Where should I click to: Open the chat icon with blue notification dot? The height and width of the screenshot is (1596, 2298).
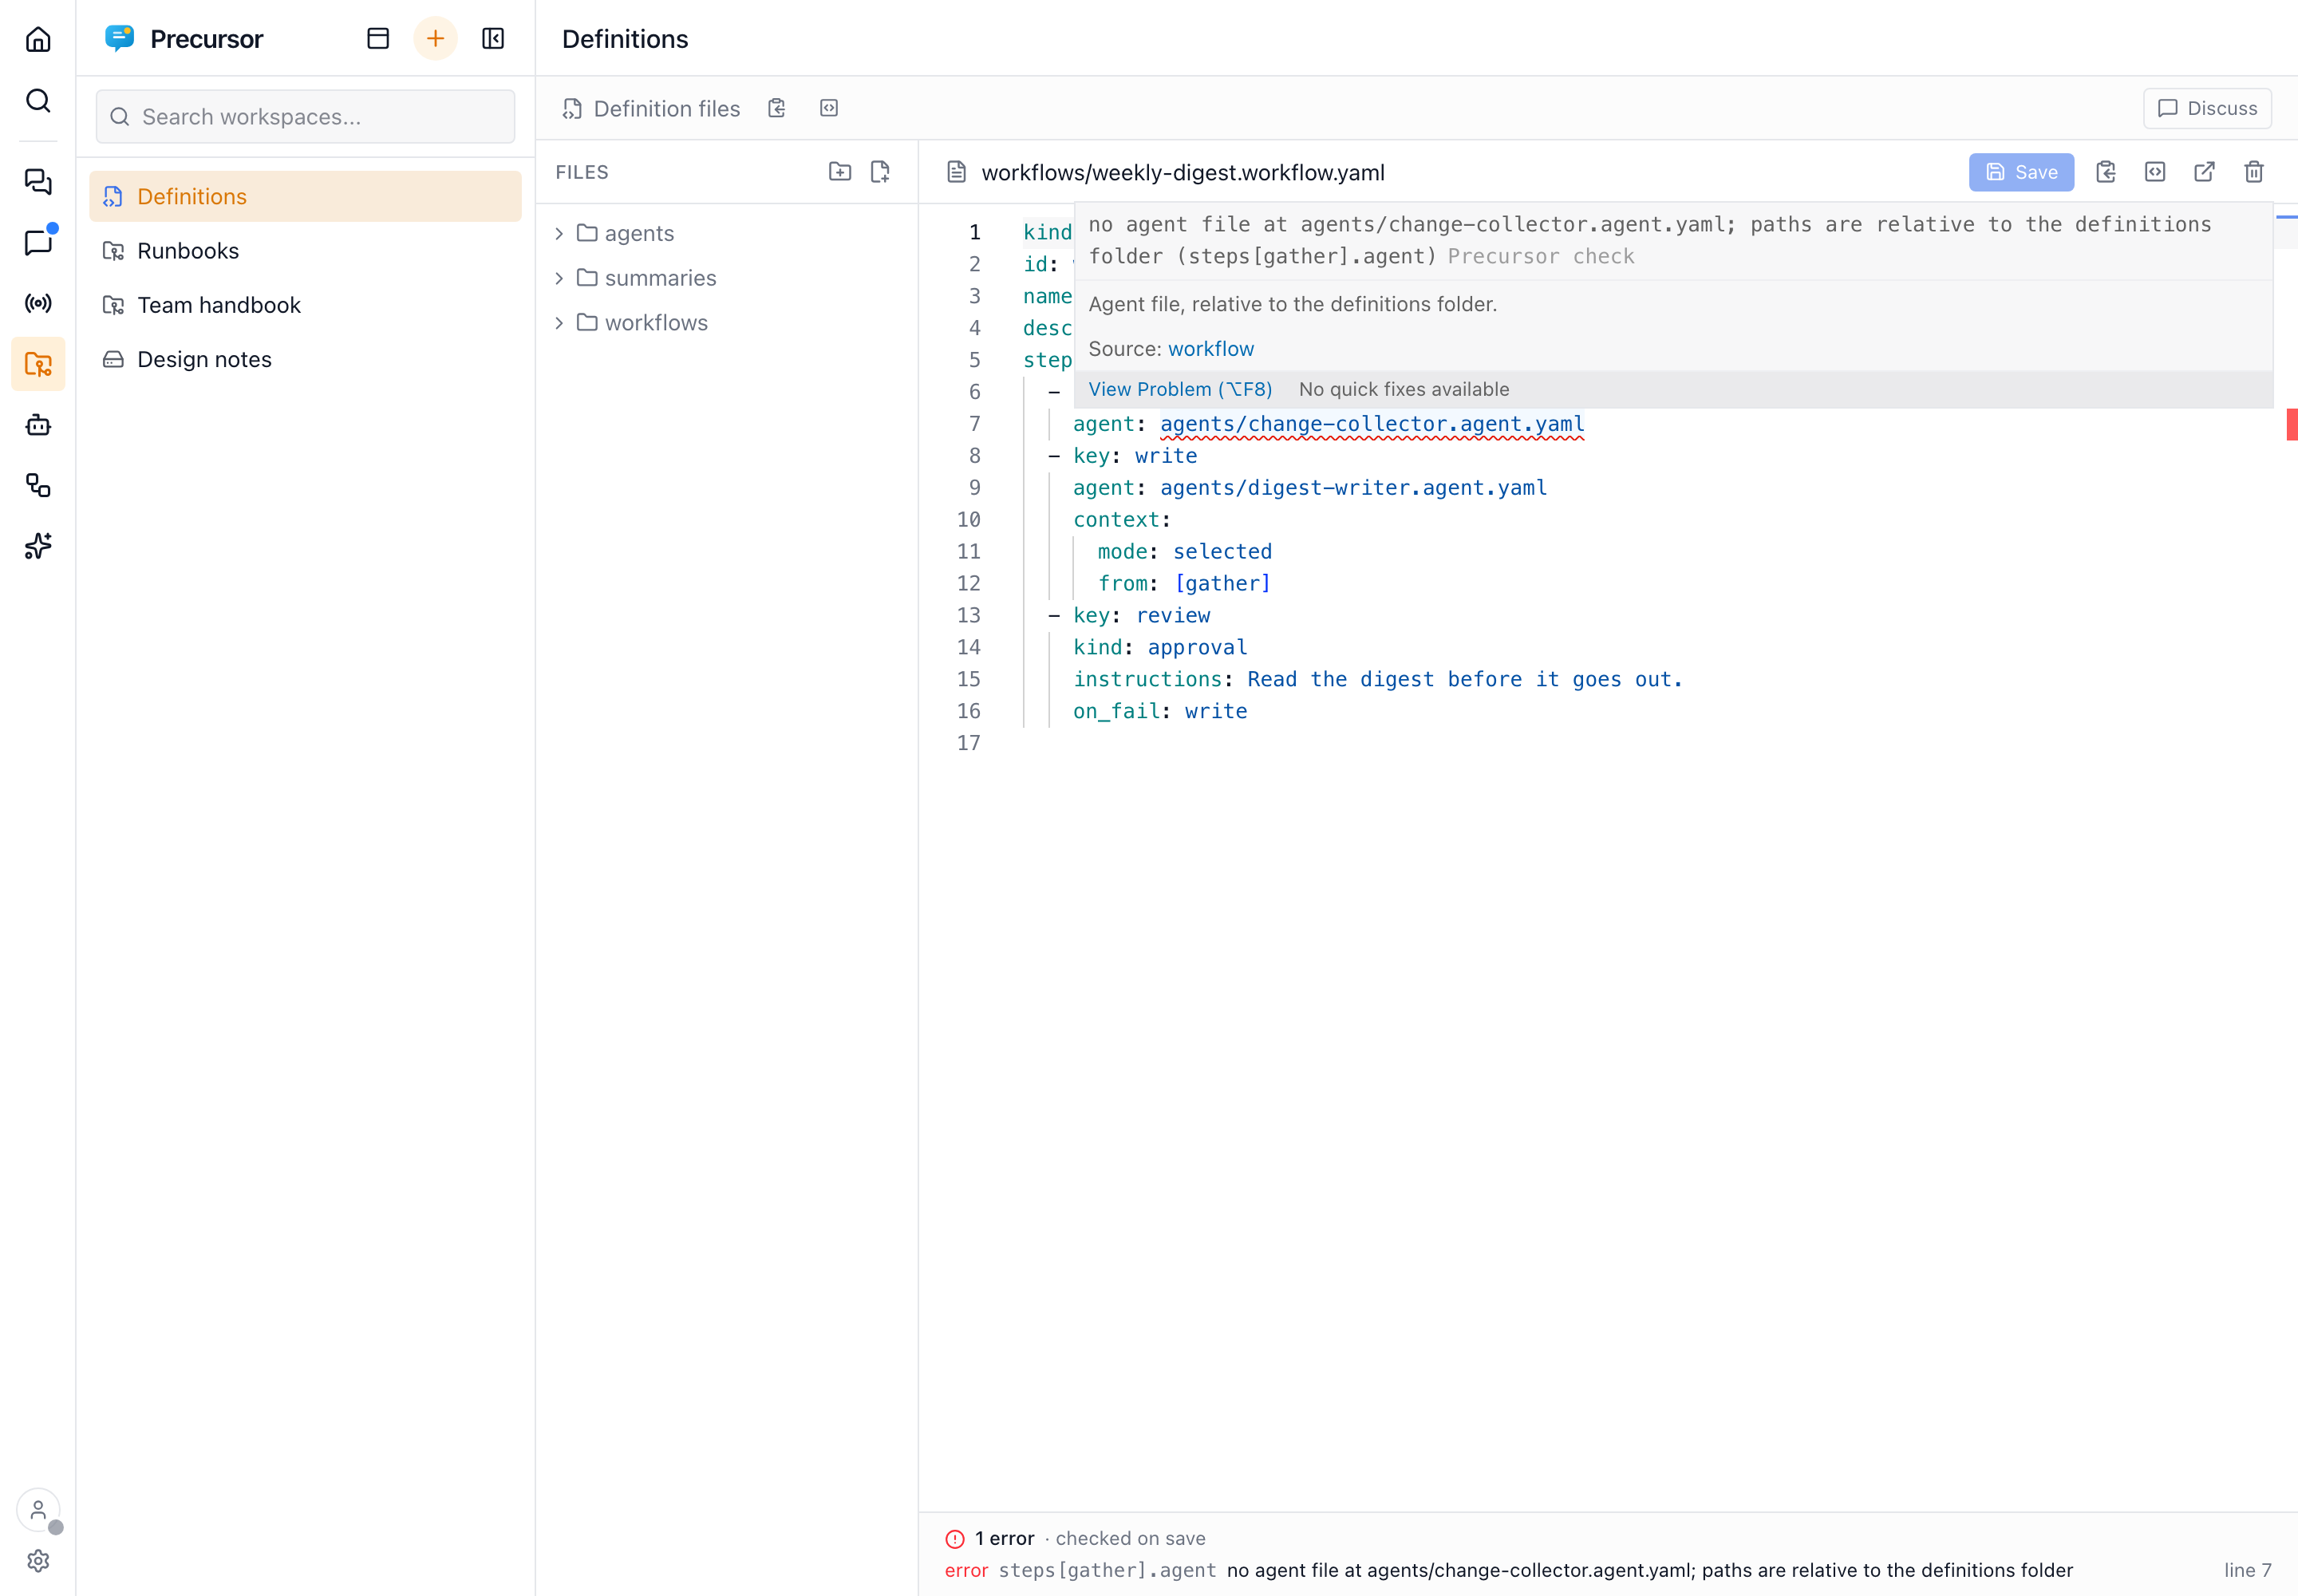tap(38, 242)
